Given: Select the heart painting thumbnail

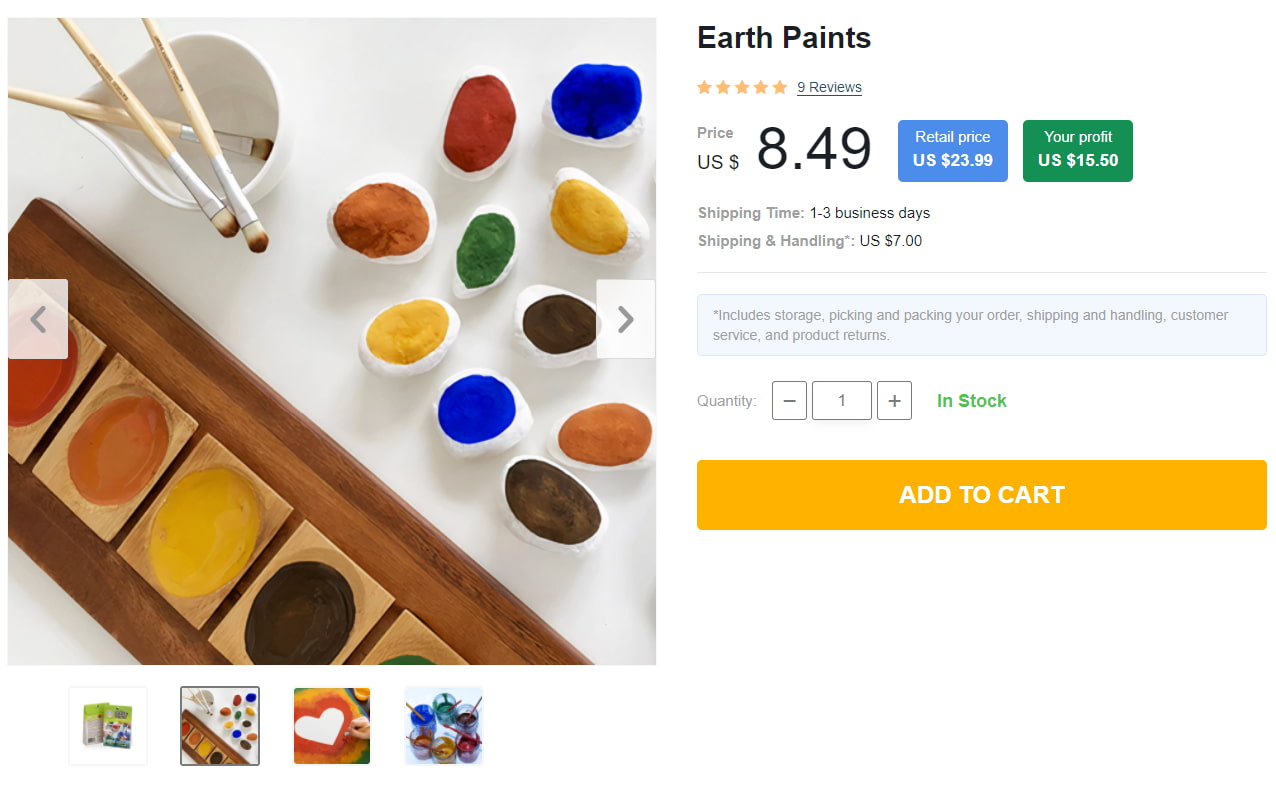Looking at the screenshot, I should click(331, 725).
